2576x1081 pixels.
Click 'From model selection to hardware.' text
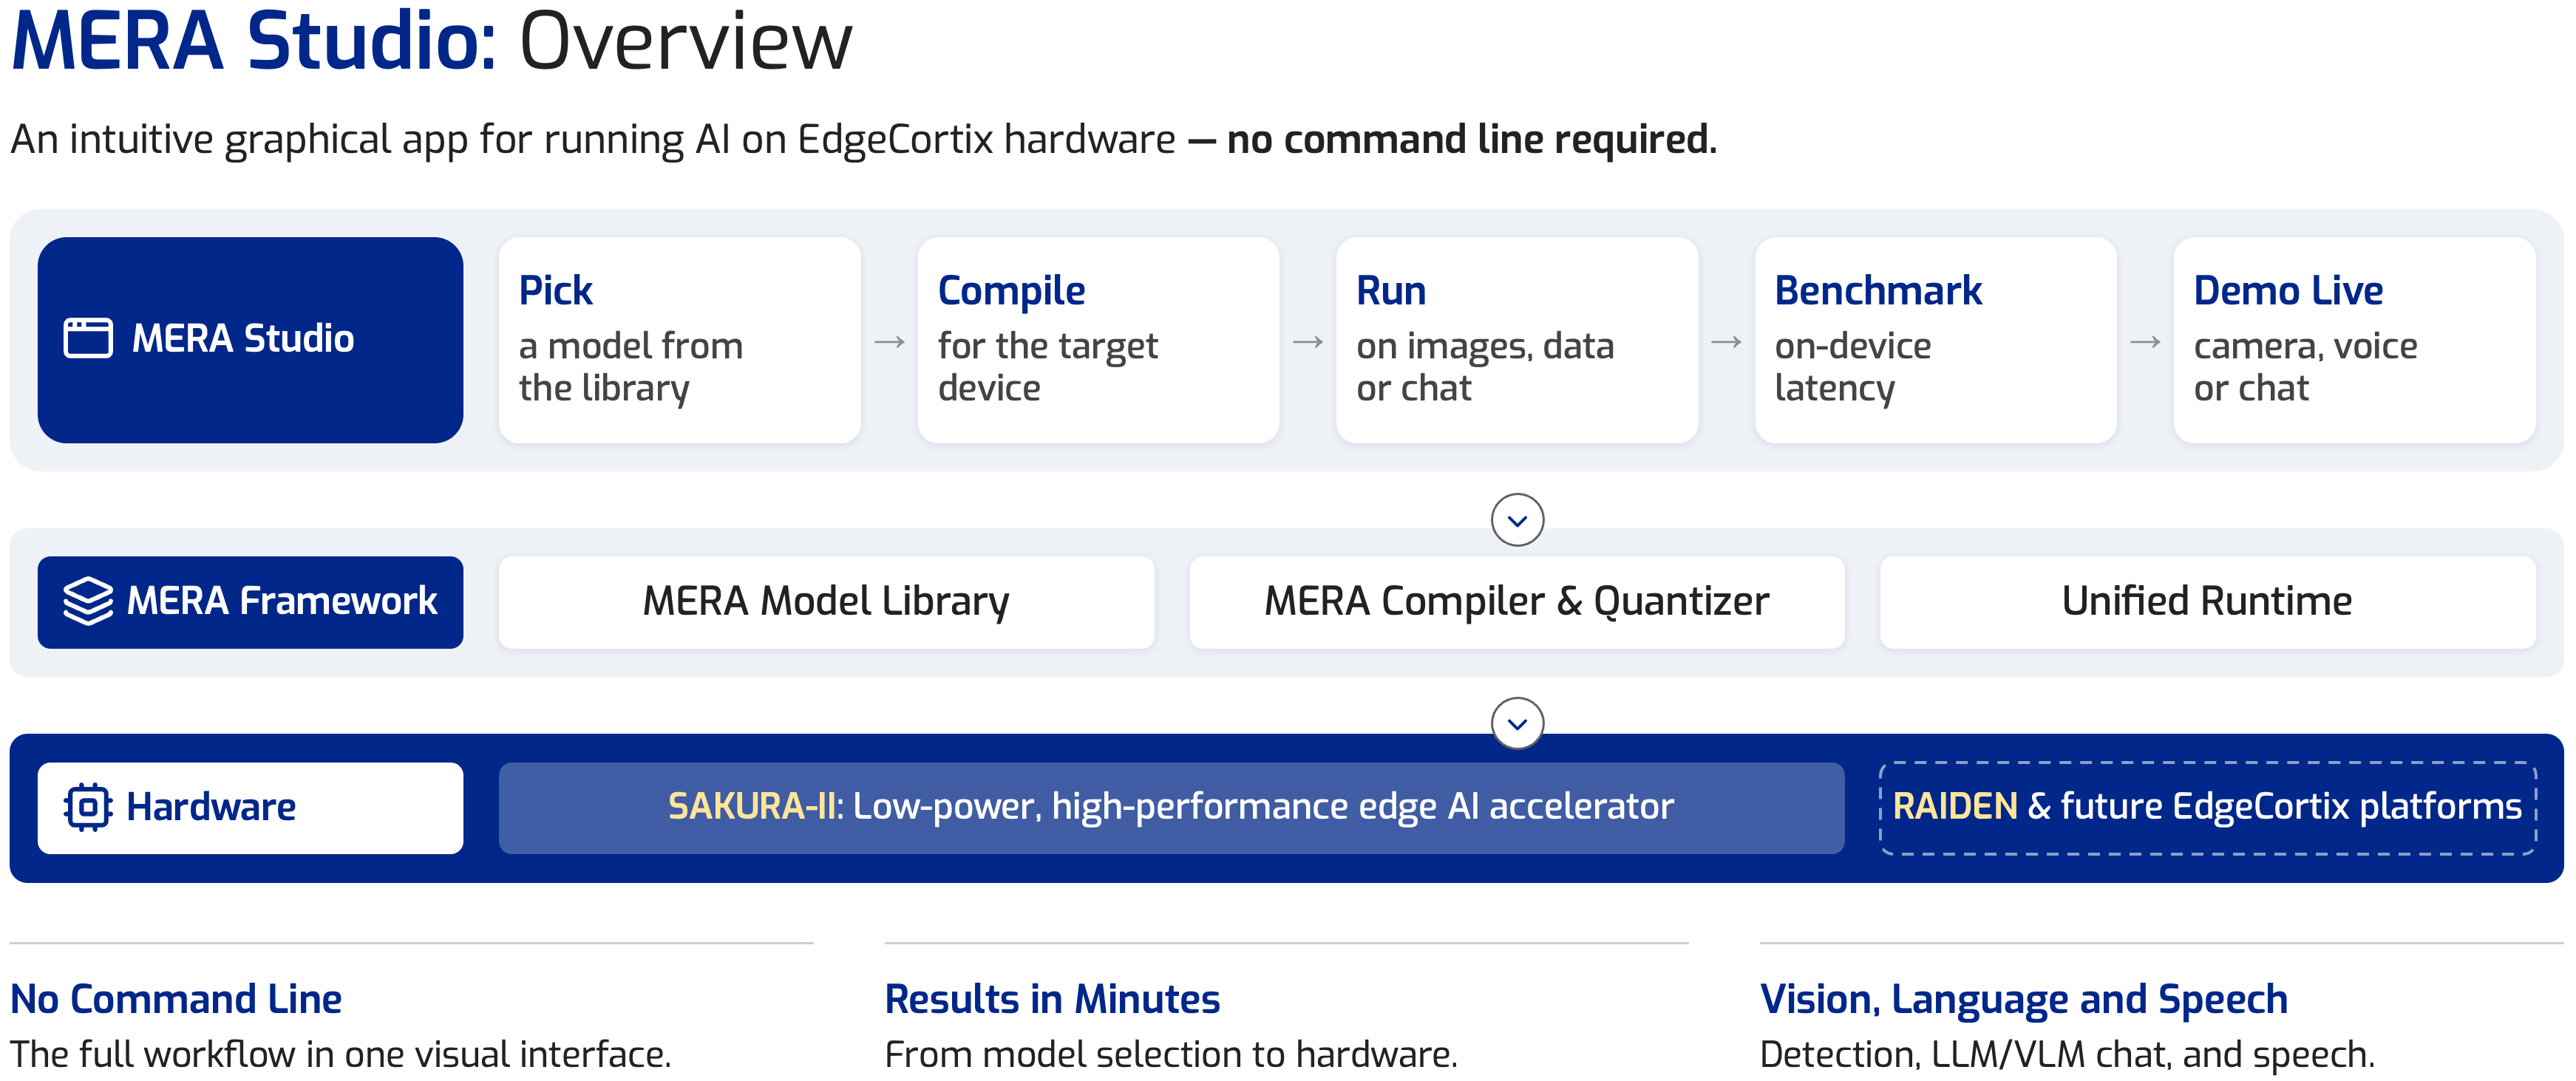point(1171,1054)
